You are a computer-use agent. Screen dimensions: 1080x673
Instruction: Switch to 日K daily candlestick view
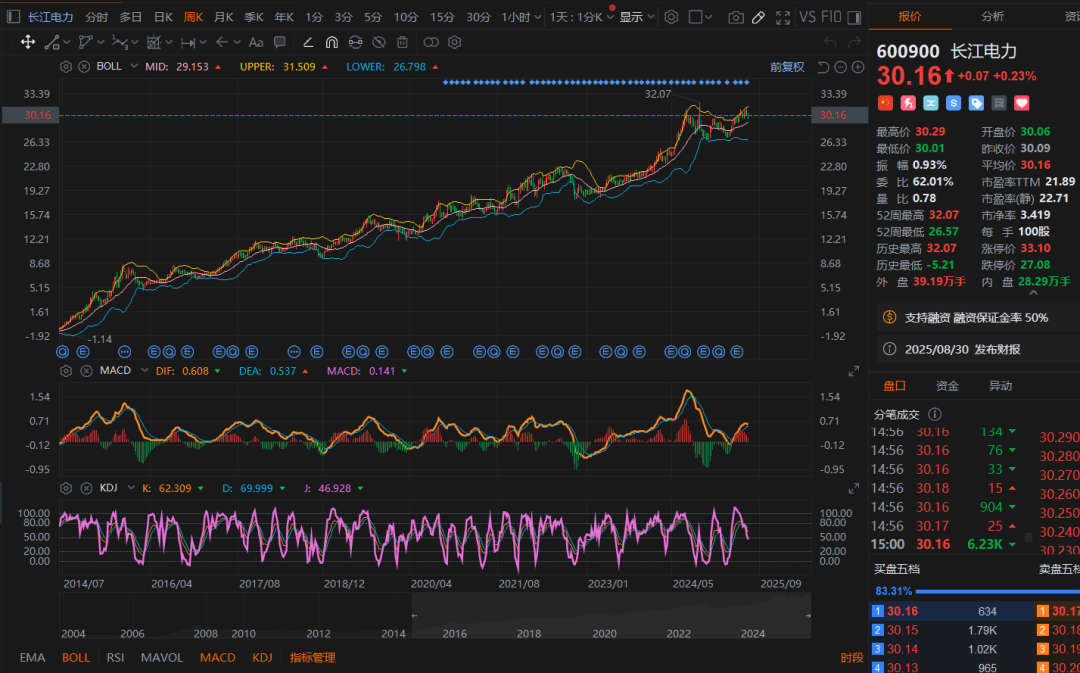[163, 17]
